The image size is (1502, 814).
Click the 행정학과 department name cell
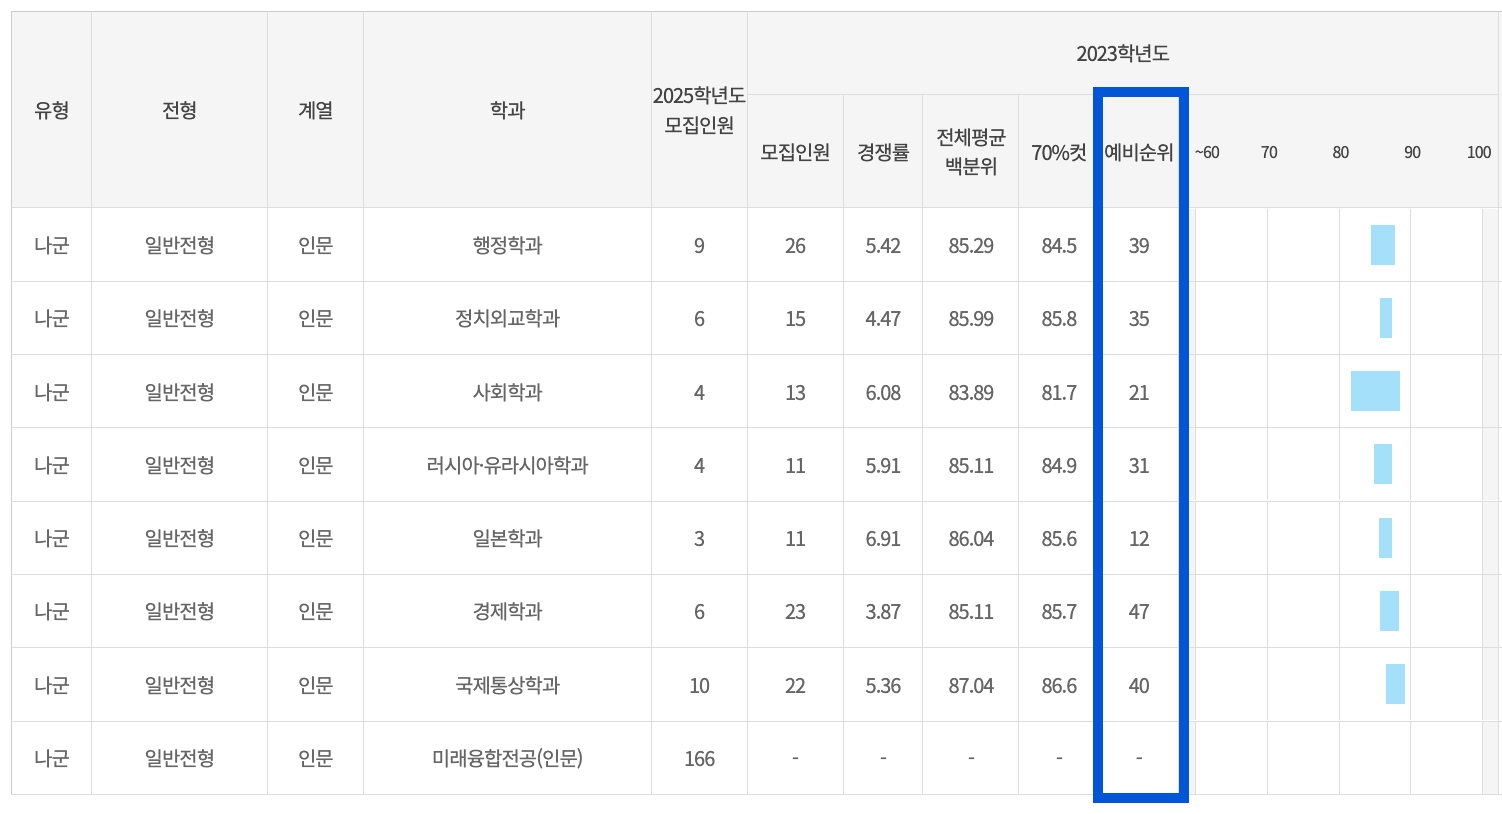[506, 245]
